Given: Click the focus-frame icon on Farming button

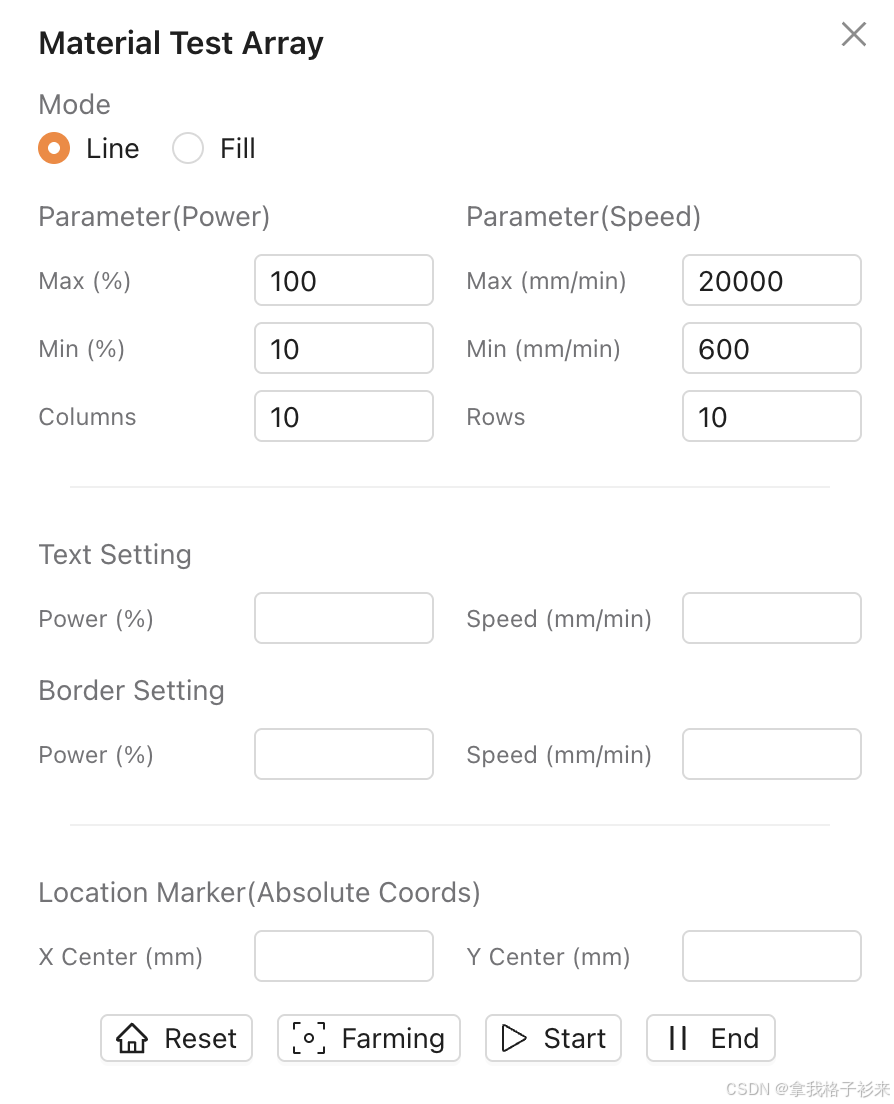Looking at the screenshot, I should [308, 1038].
